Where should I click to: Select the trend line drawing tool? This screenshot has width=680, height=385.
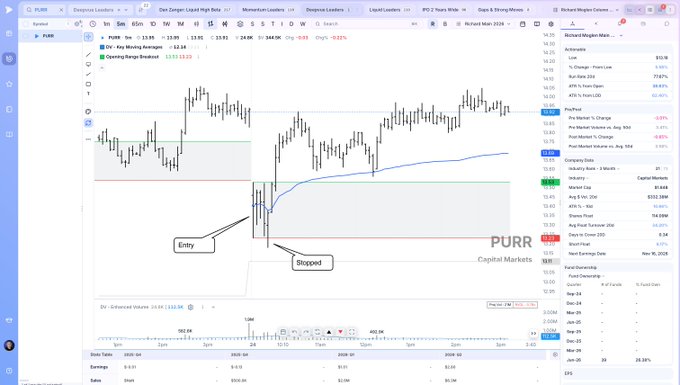[x=88, y=55]
